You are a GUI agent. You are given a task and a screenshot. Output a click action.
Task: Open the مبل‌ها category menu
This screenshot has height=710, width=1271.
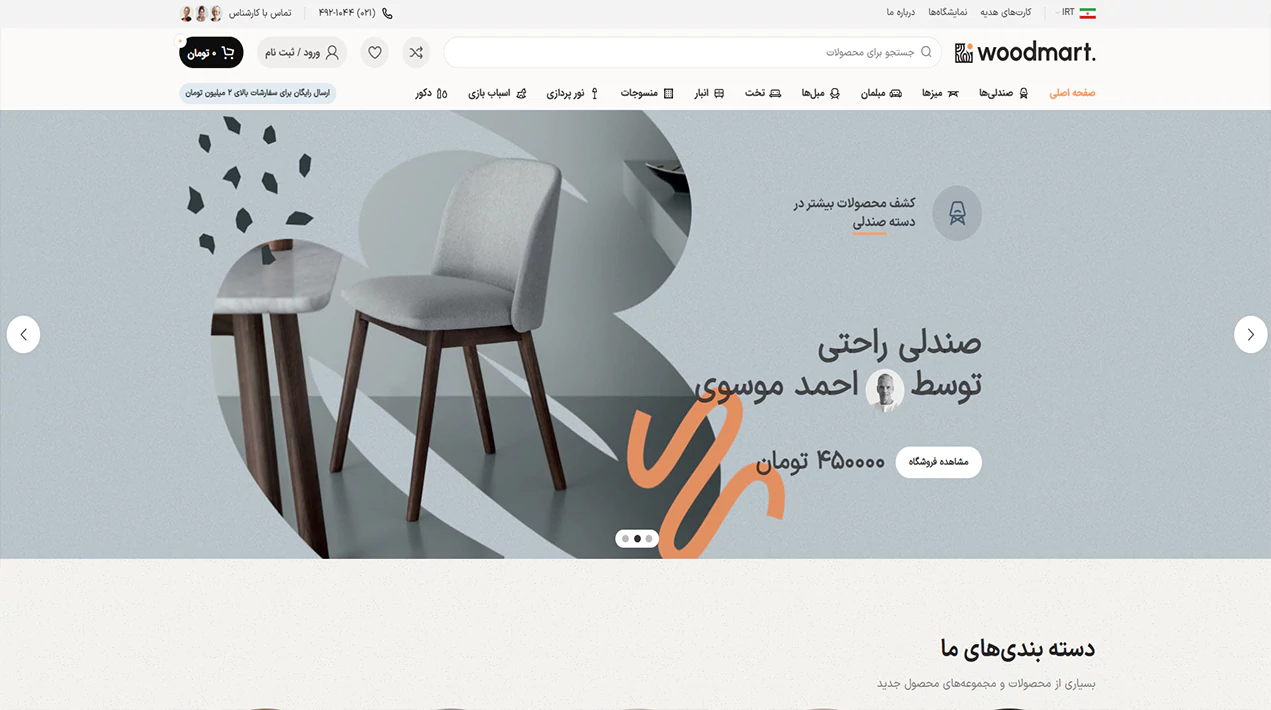(820, 93)
